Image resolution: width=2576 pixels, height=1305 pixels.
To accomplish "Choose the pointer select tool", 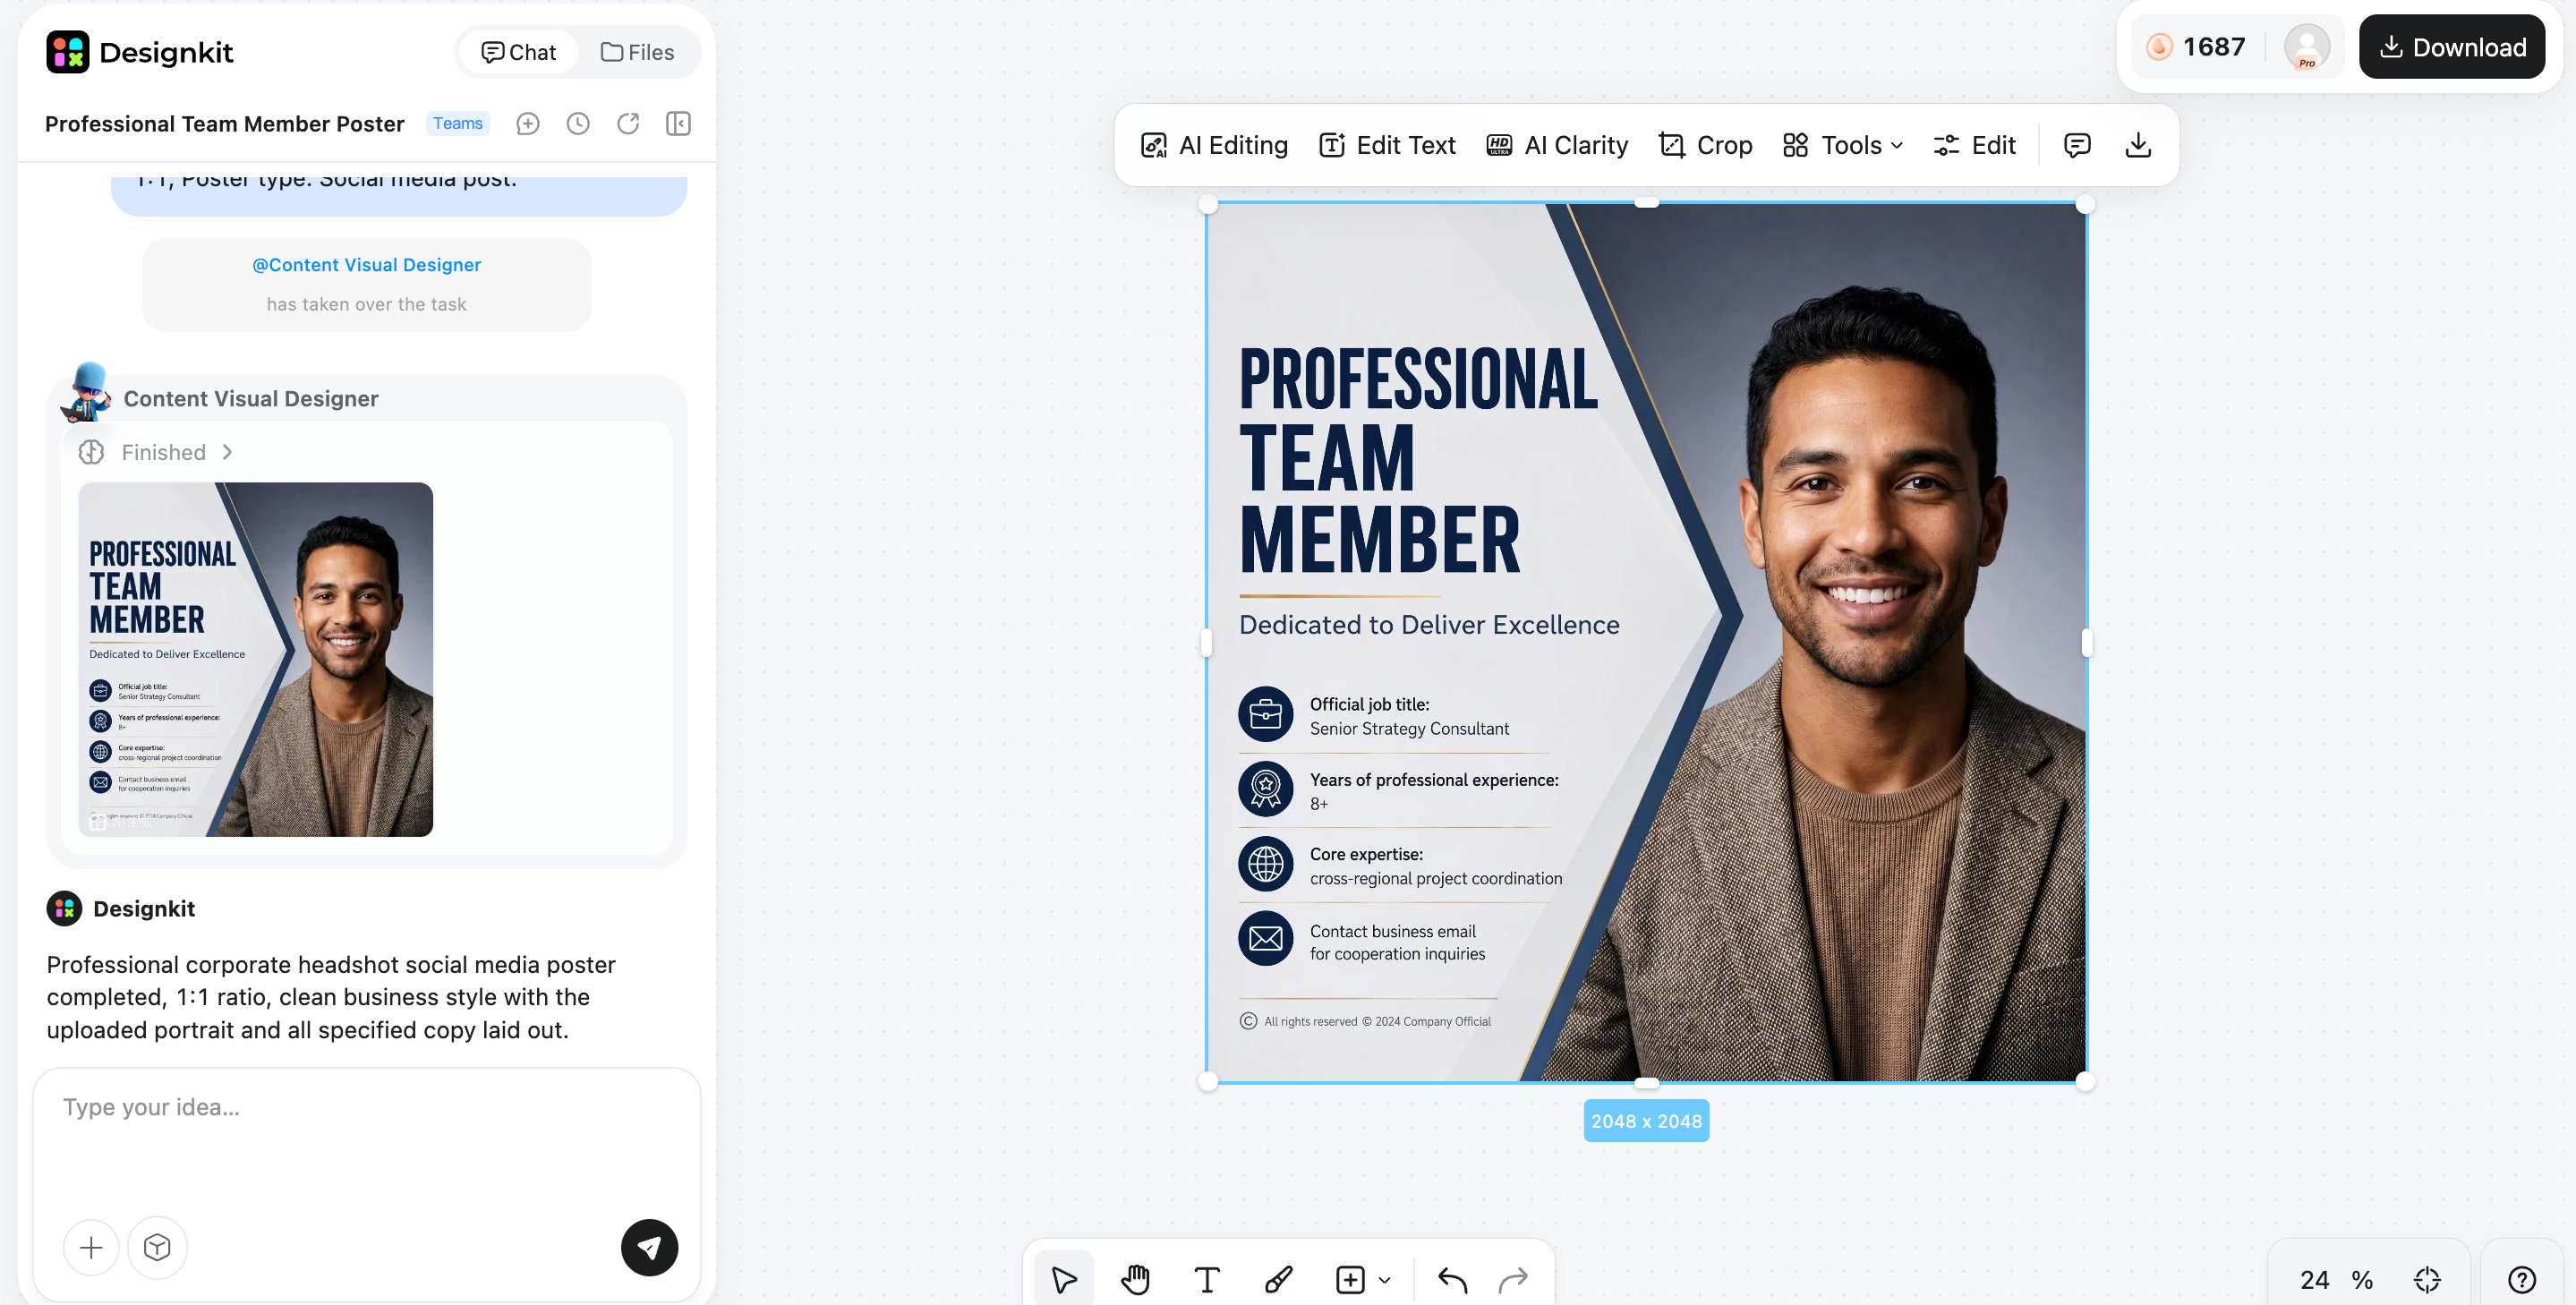I will (x=1064, y=1279).
